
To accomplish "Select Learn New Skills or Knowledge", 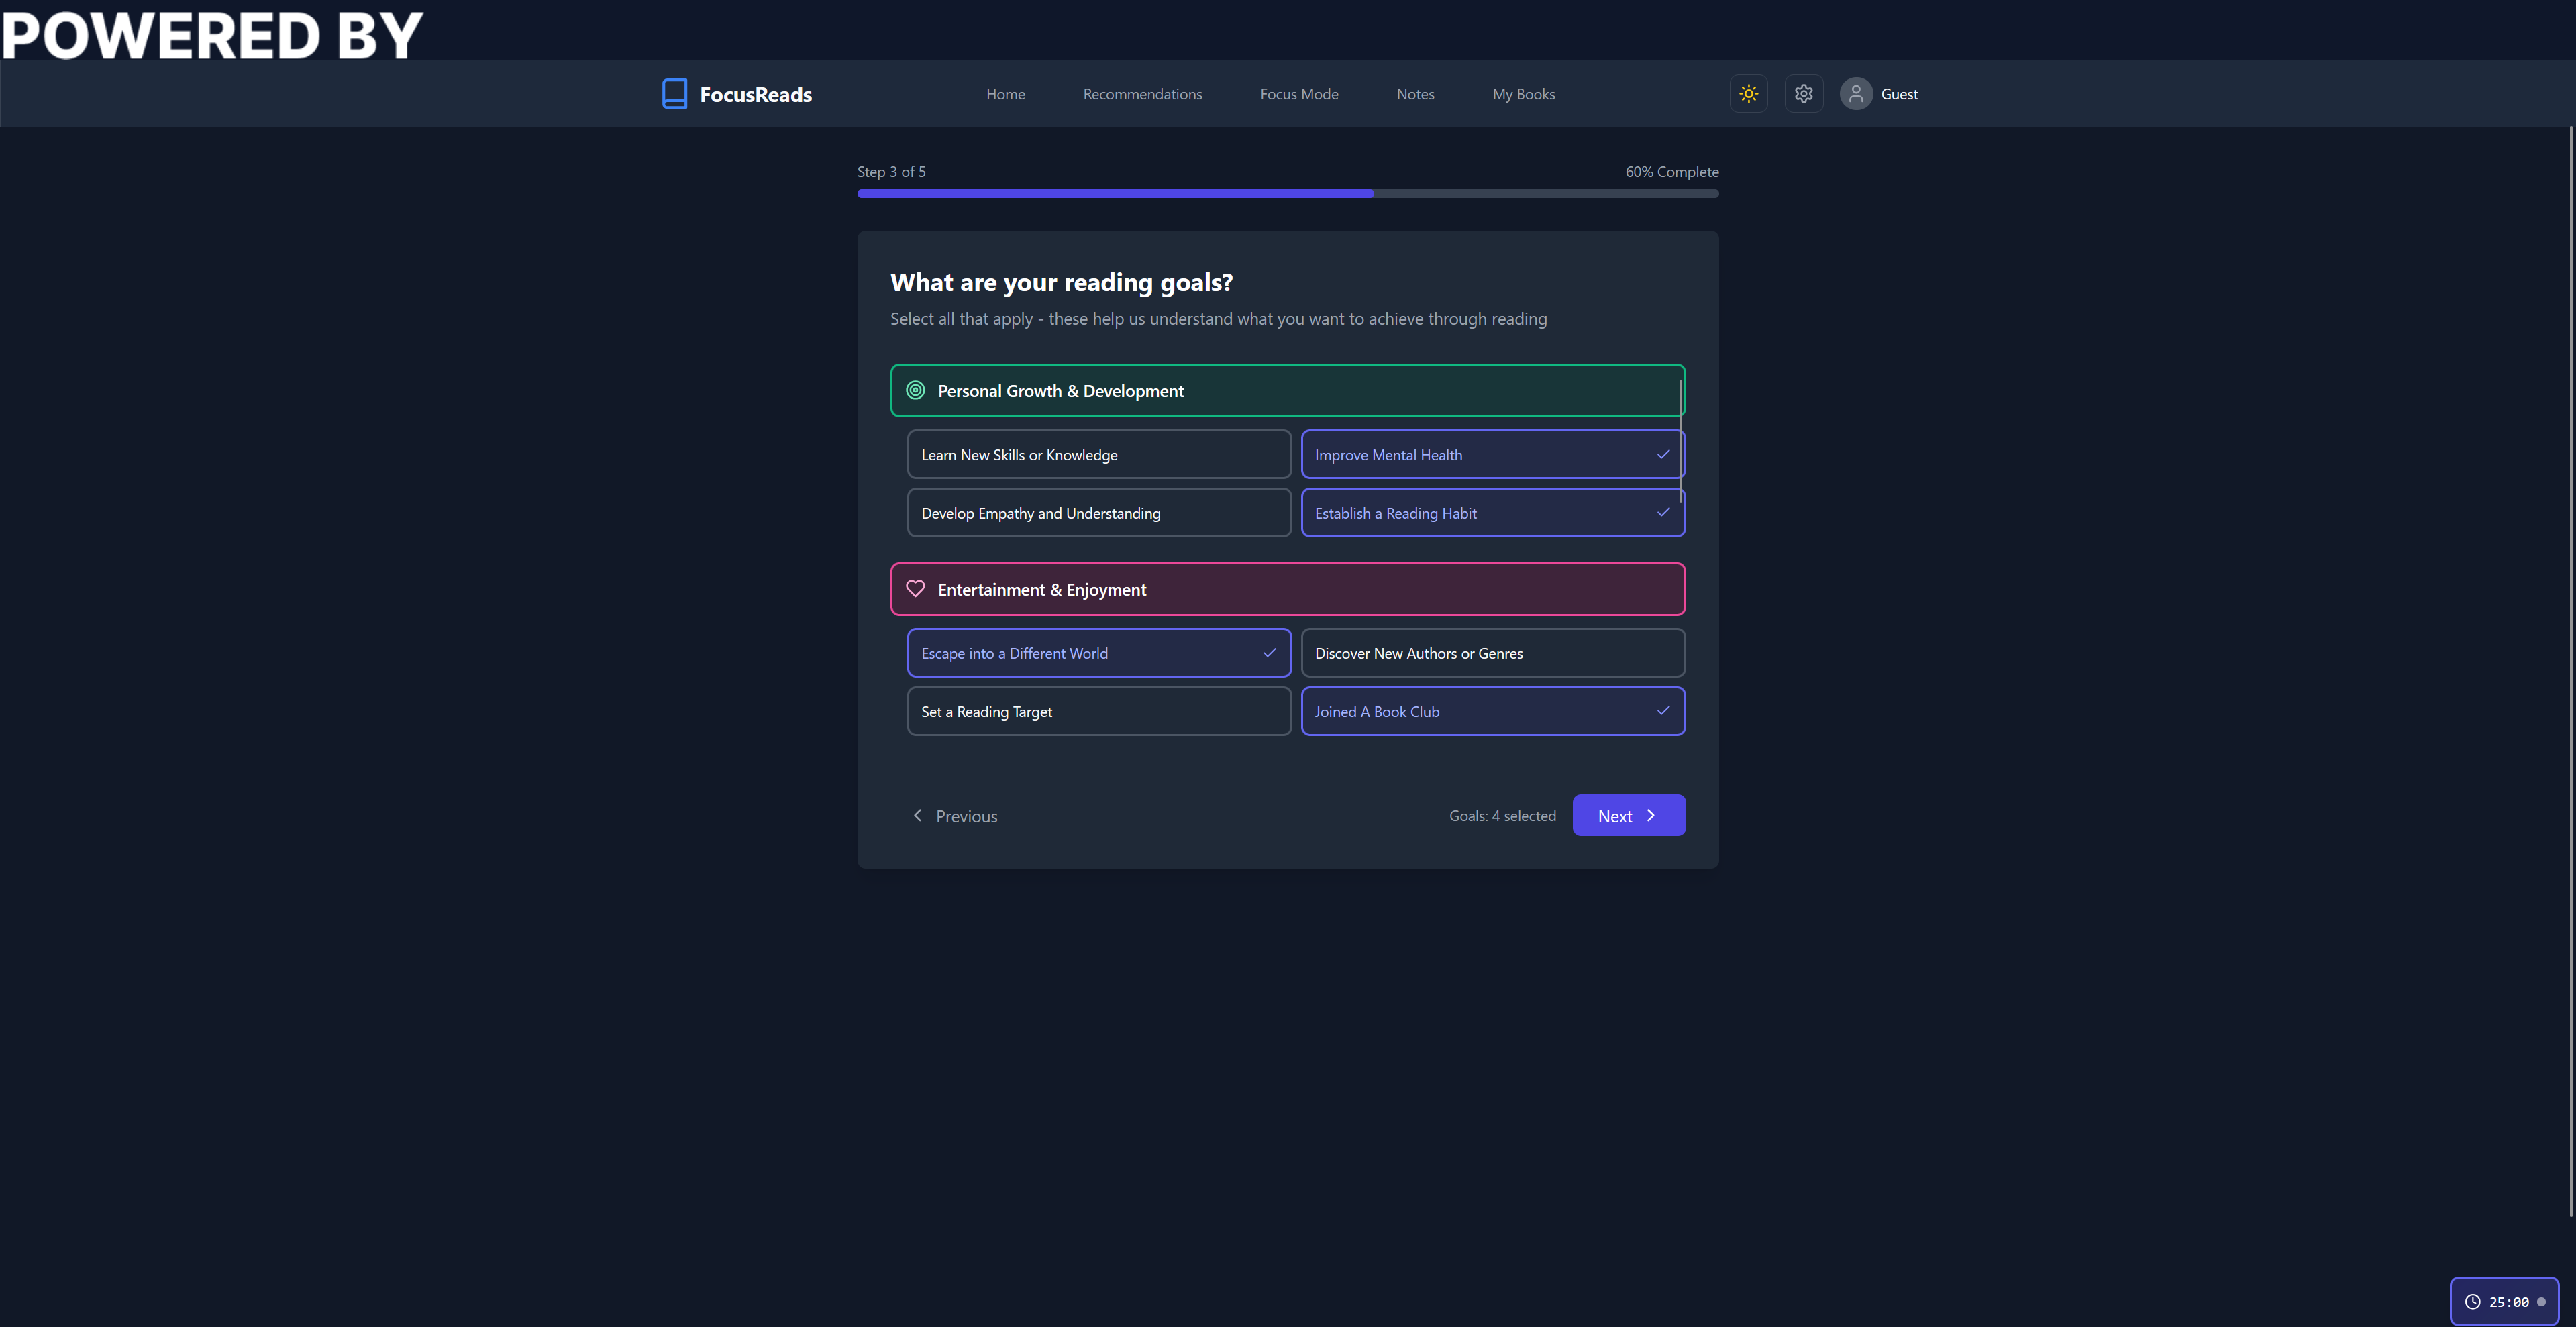I will [x=1098, y=455].
